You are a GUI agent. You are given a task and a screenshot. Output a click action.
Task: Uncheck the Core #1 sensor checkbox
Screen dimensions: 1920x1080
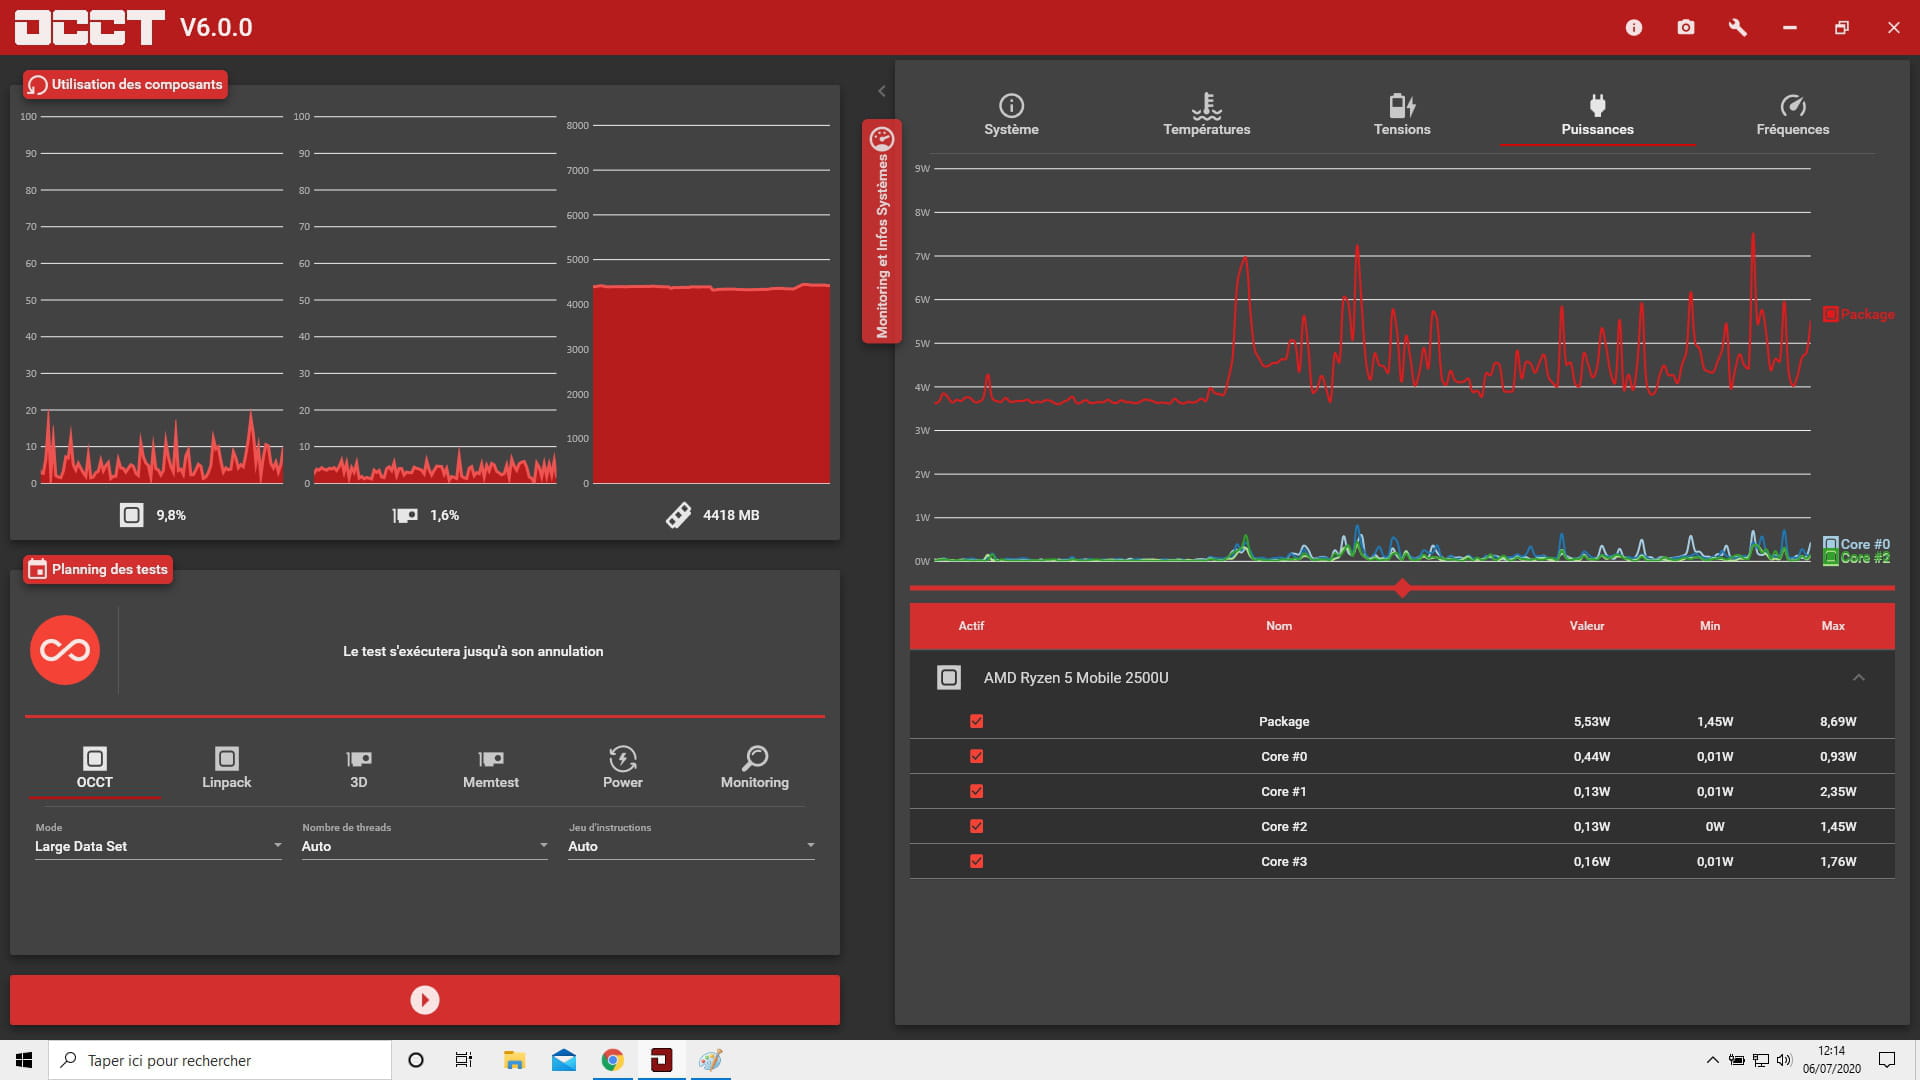click(977, 791)
